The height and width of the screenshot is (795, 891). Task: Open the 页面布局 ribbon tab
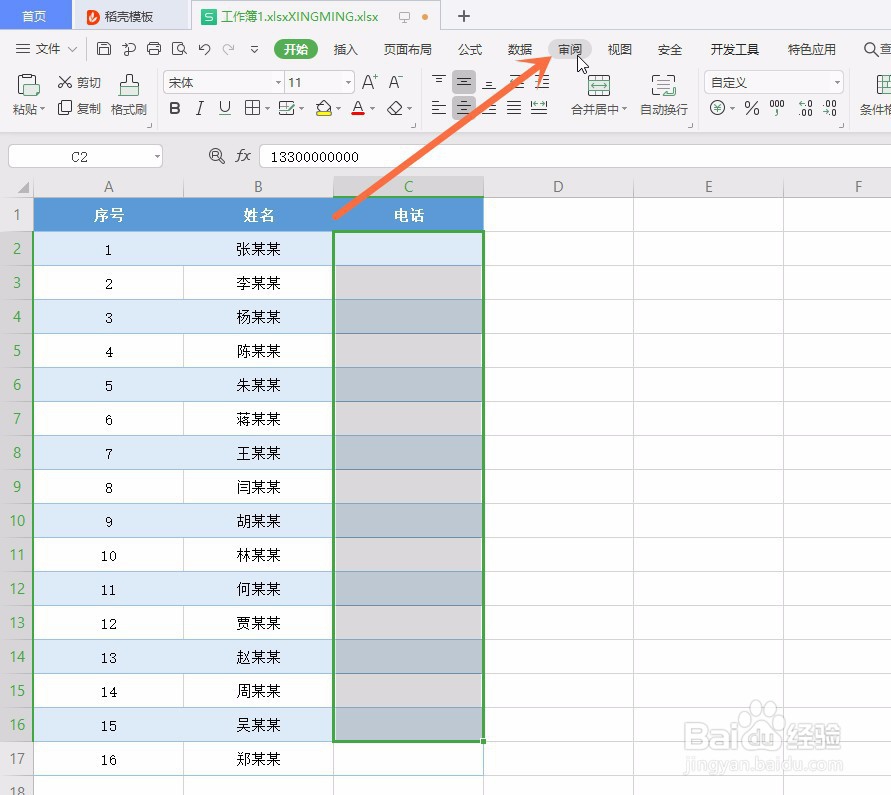point(407,49)
